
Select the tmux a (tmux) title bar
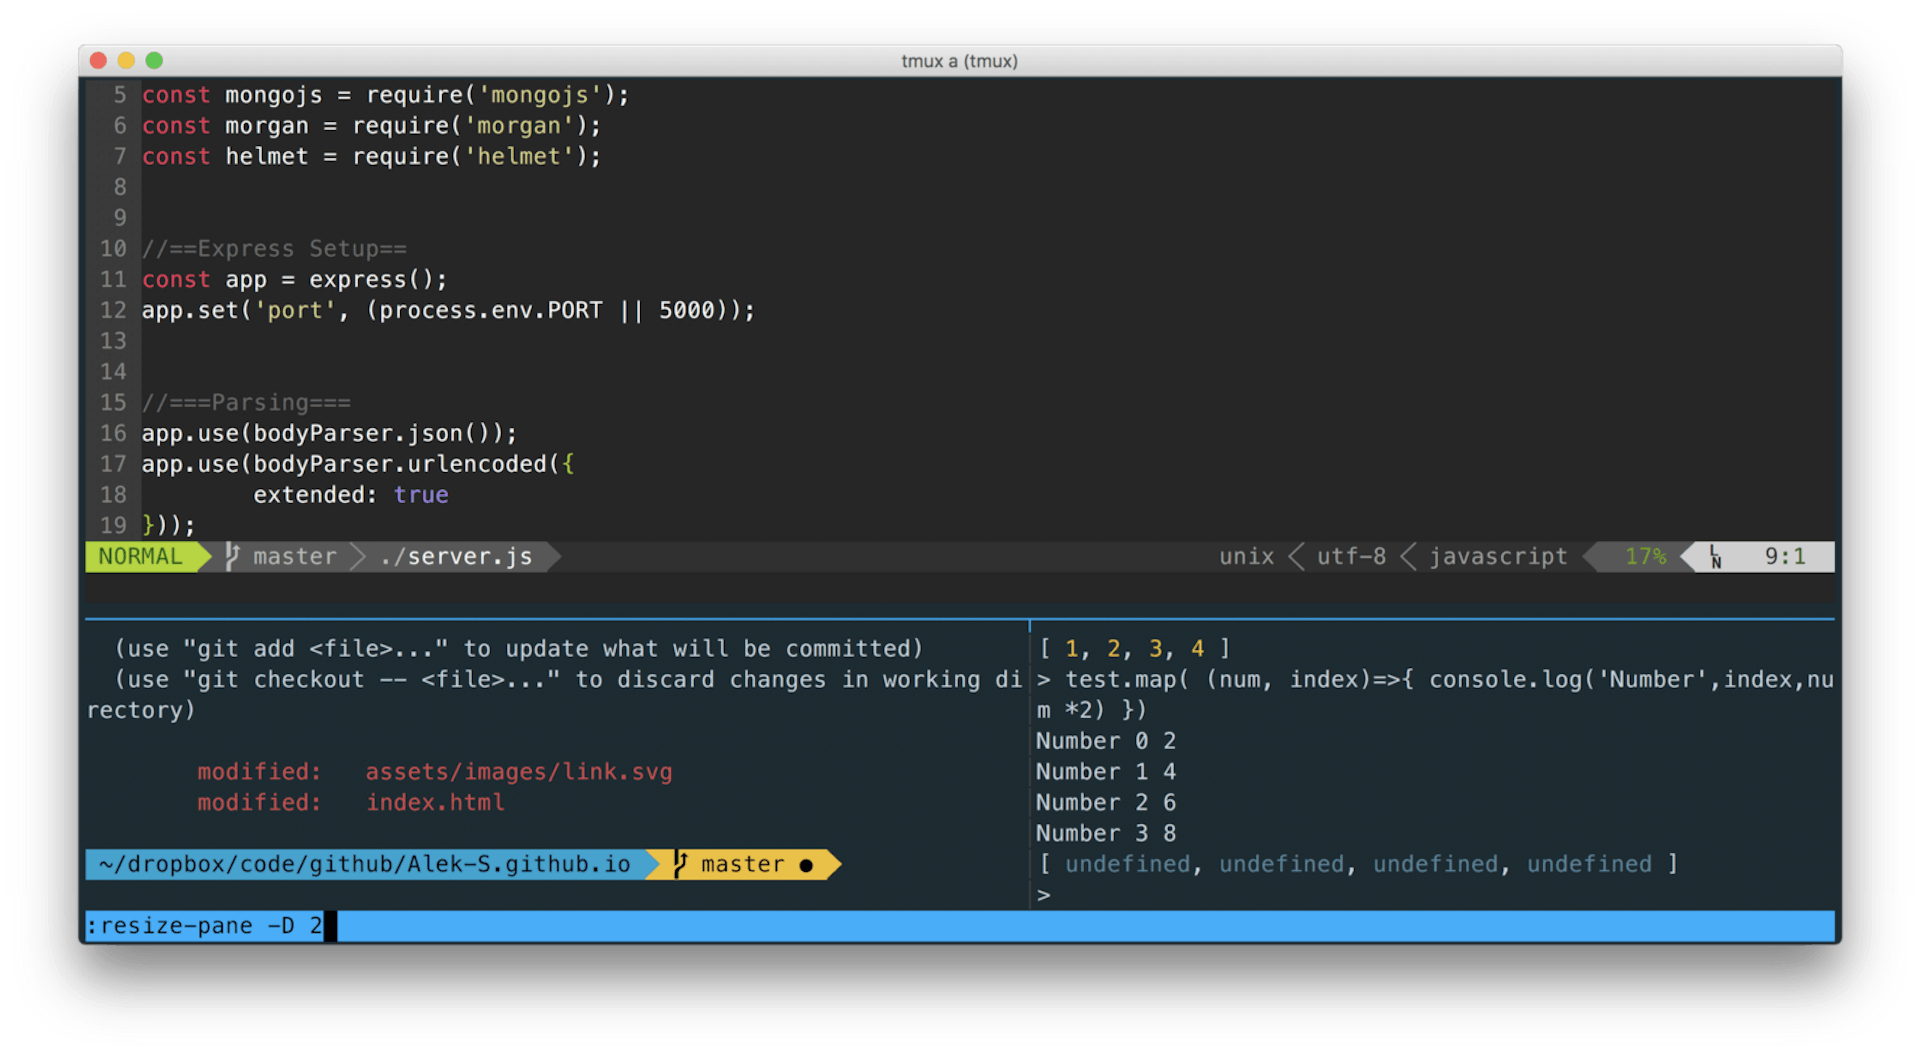coord(959,61)
